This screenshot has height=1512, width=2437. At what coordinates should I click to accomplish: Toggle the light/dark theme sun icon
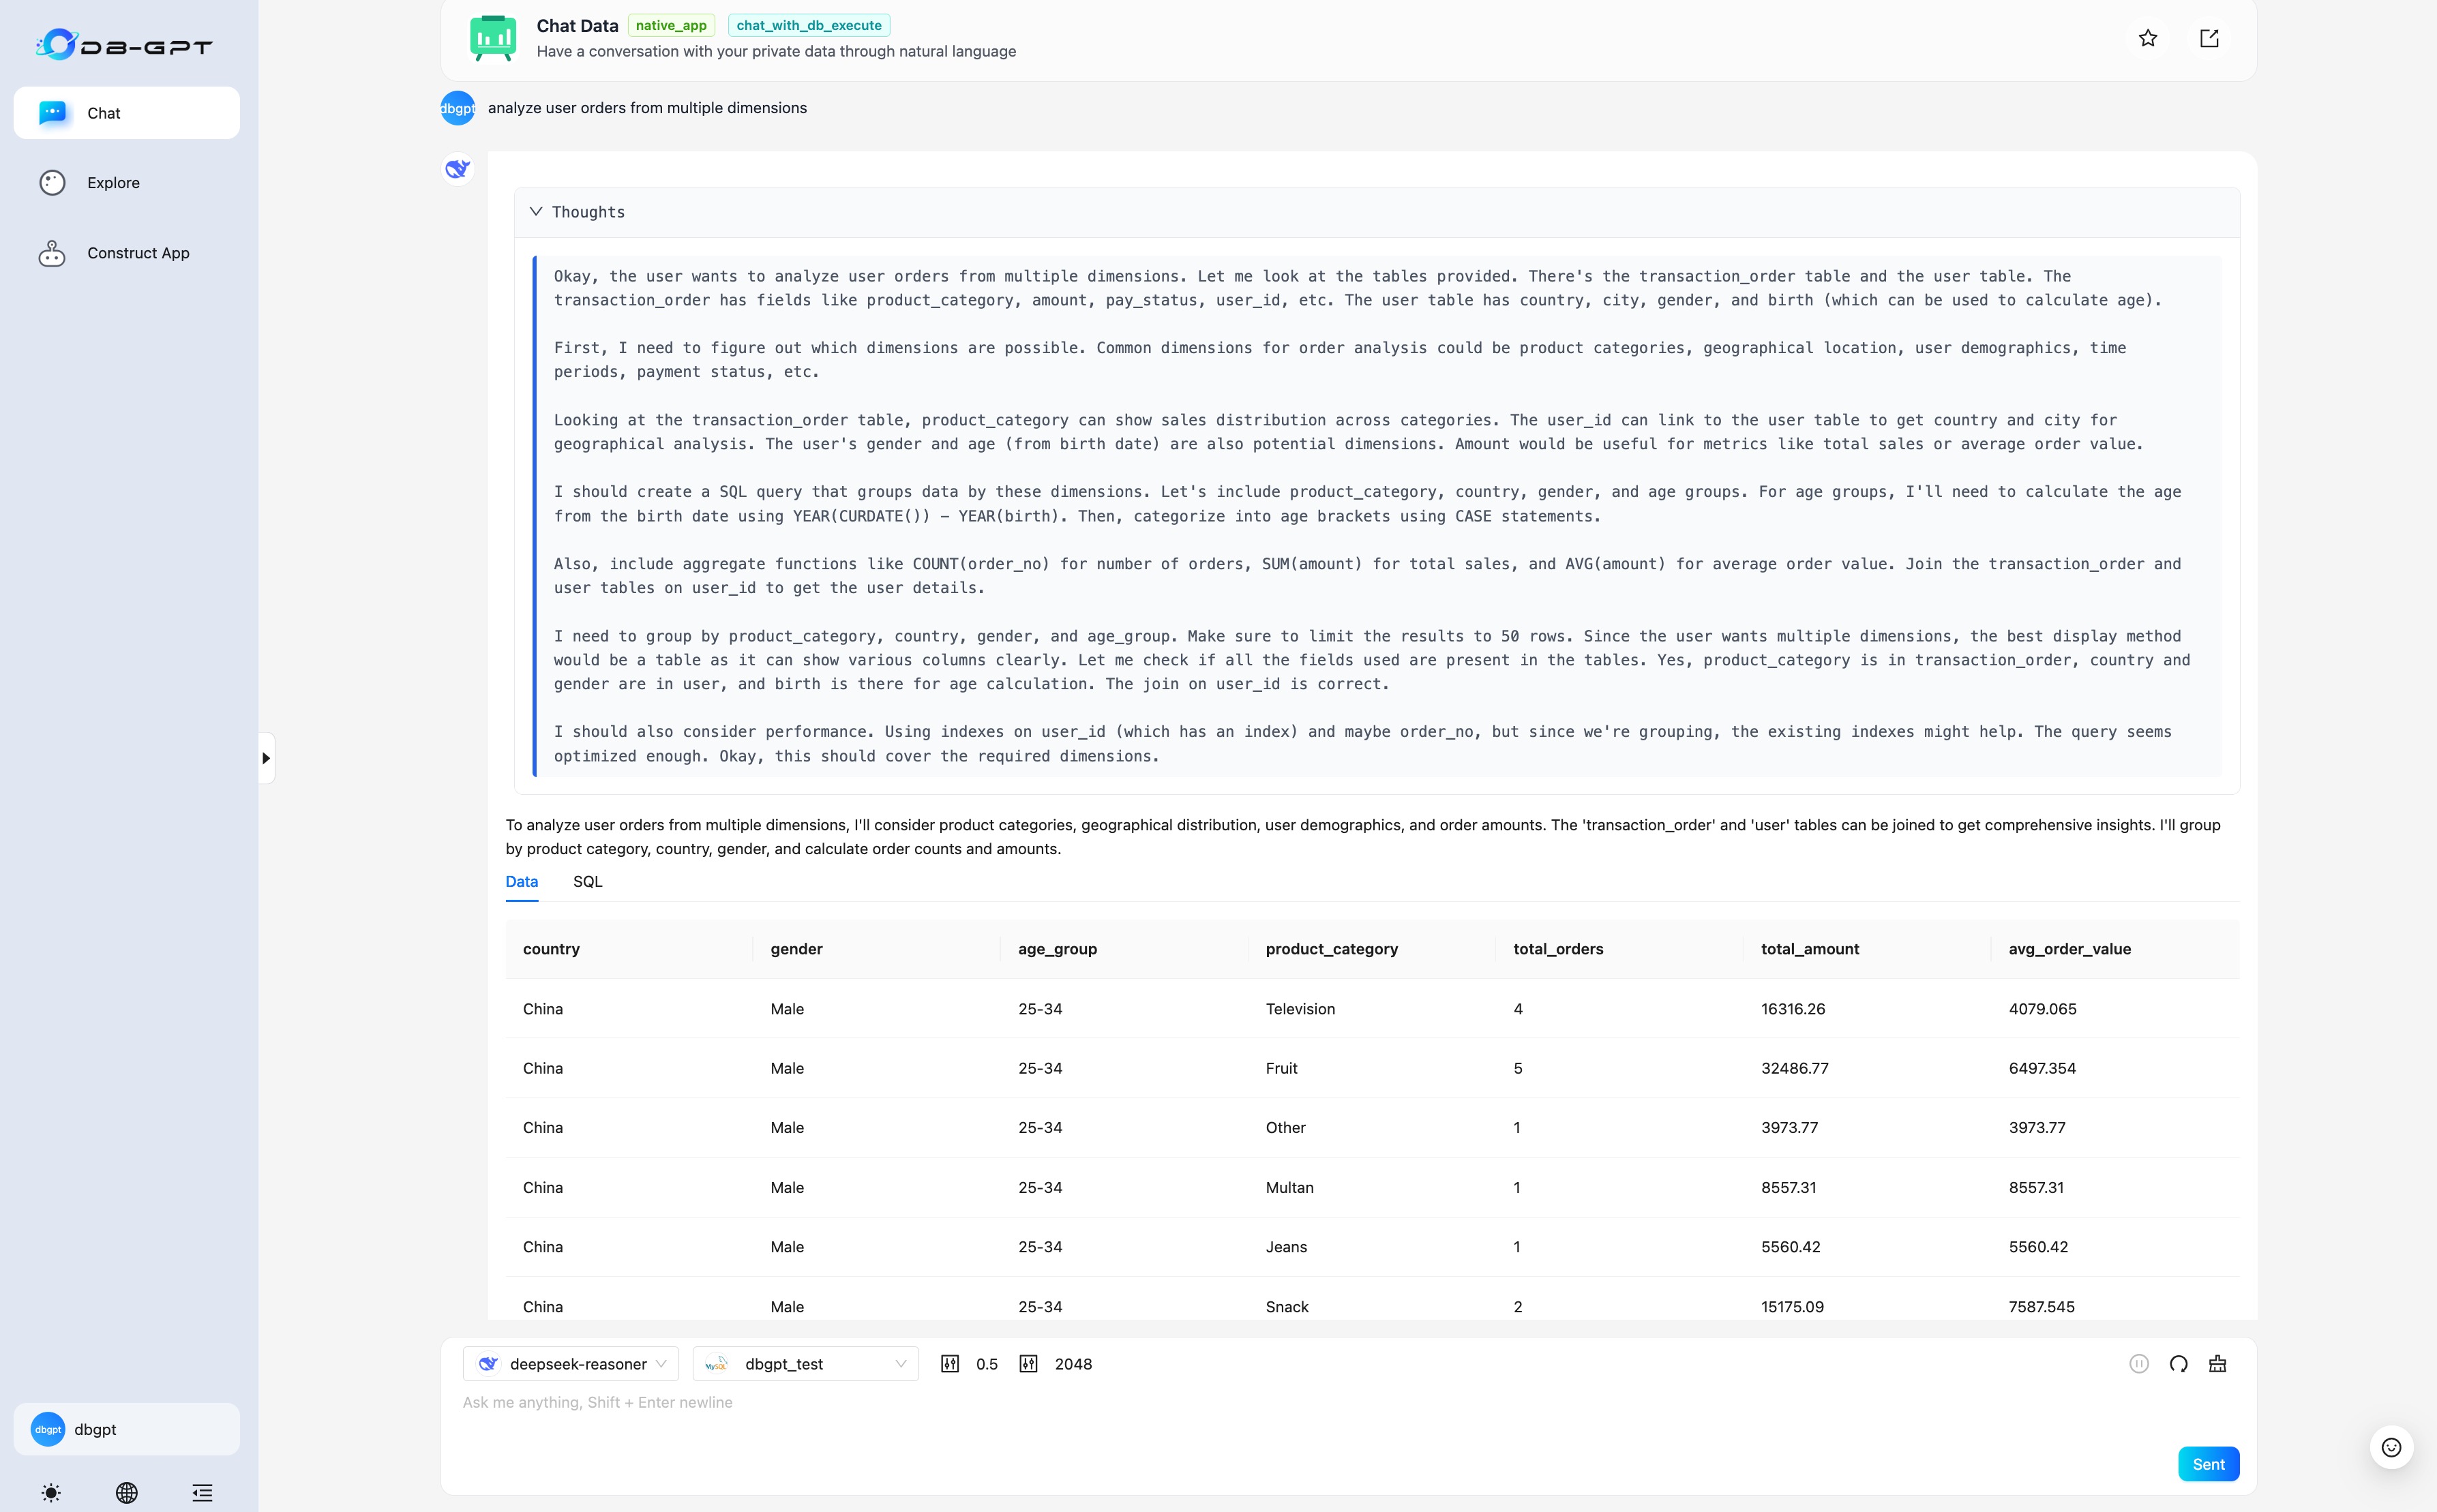[51, 1492]
